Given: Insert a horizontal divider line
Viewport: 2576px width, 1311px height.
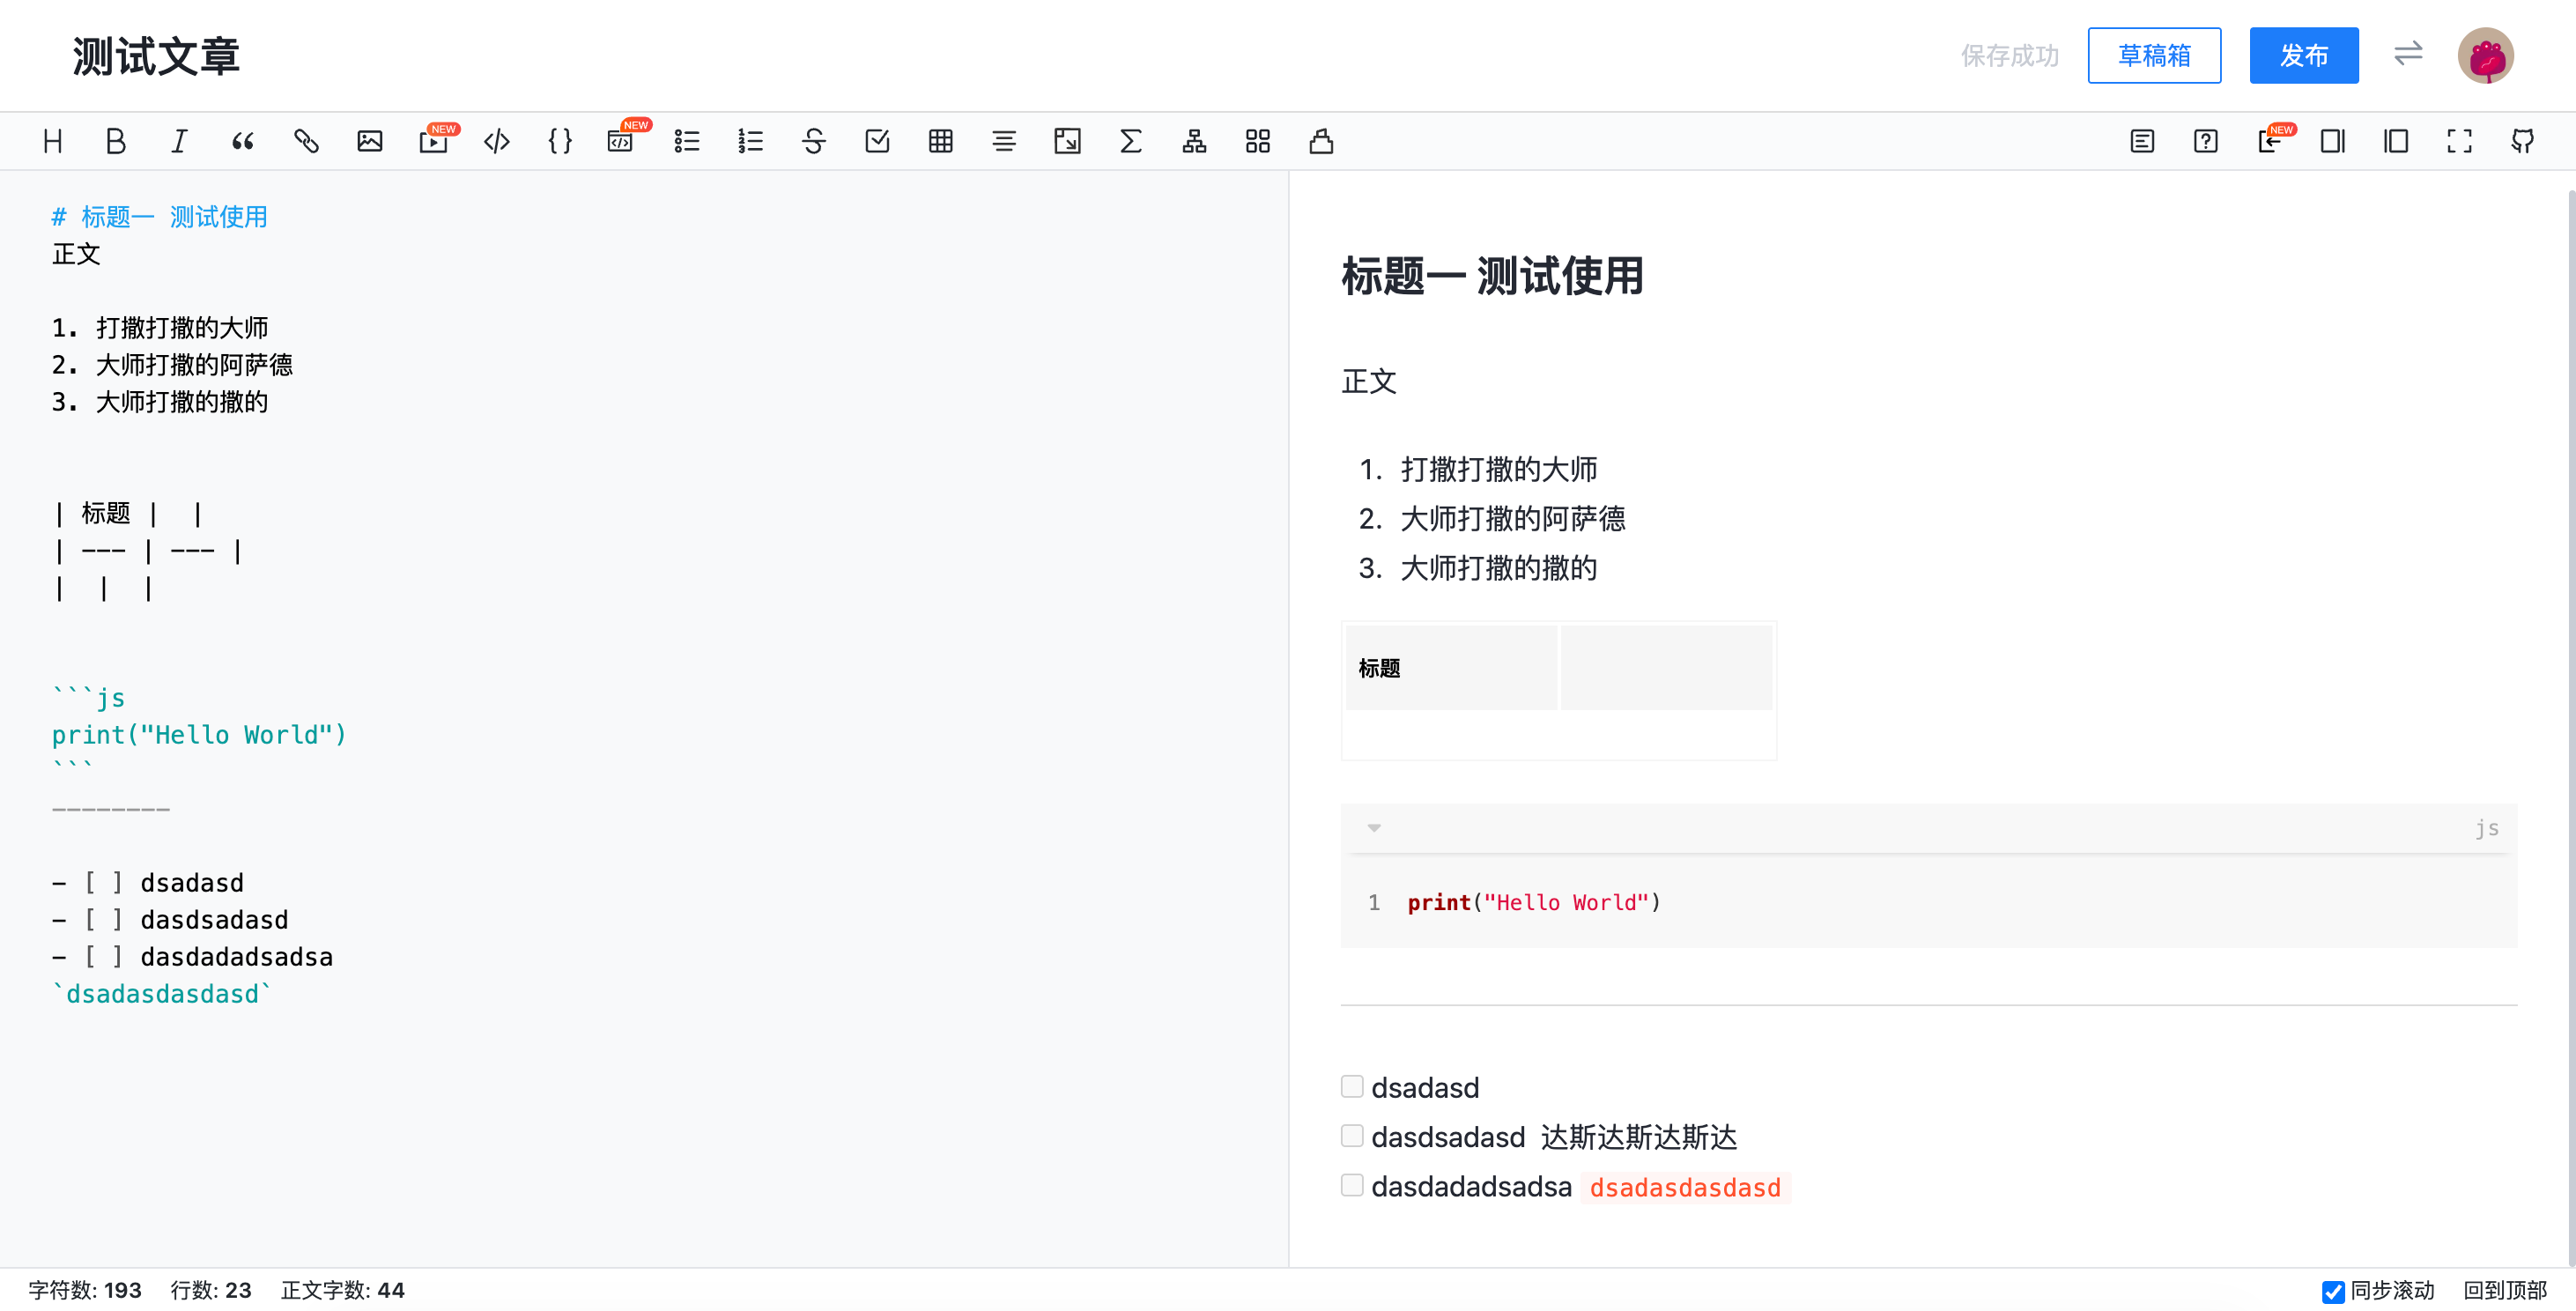Looking at the screenshot, I should tap(1004, 141).
